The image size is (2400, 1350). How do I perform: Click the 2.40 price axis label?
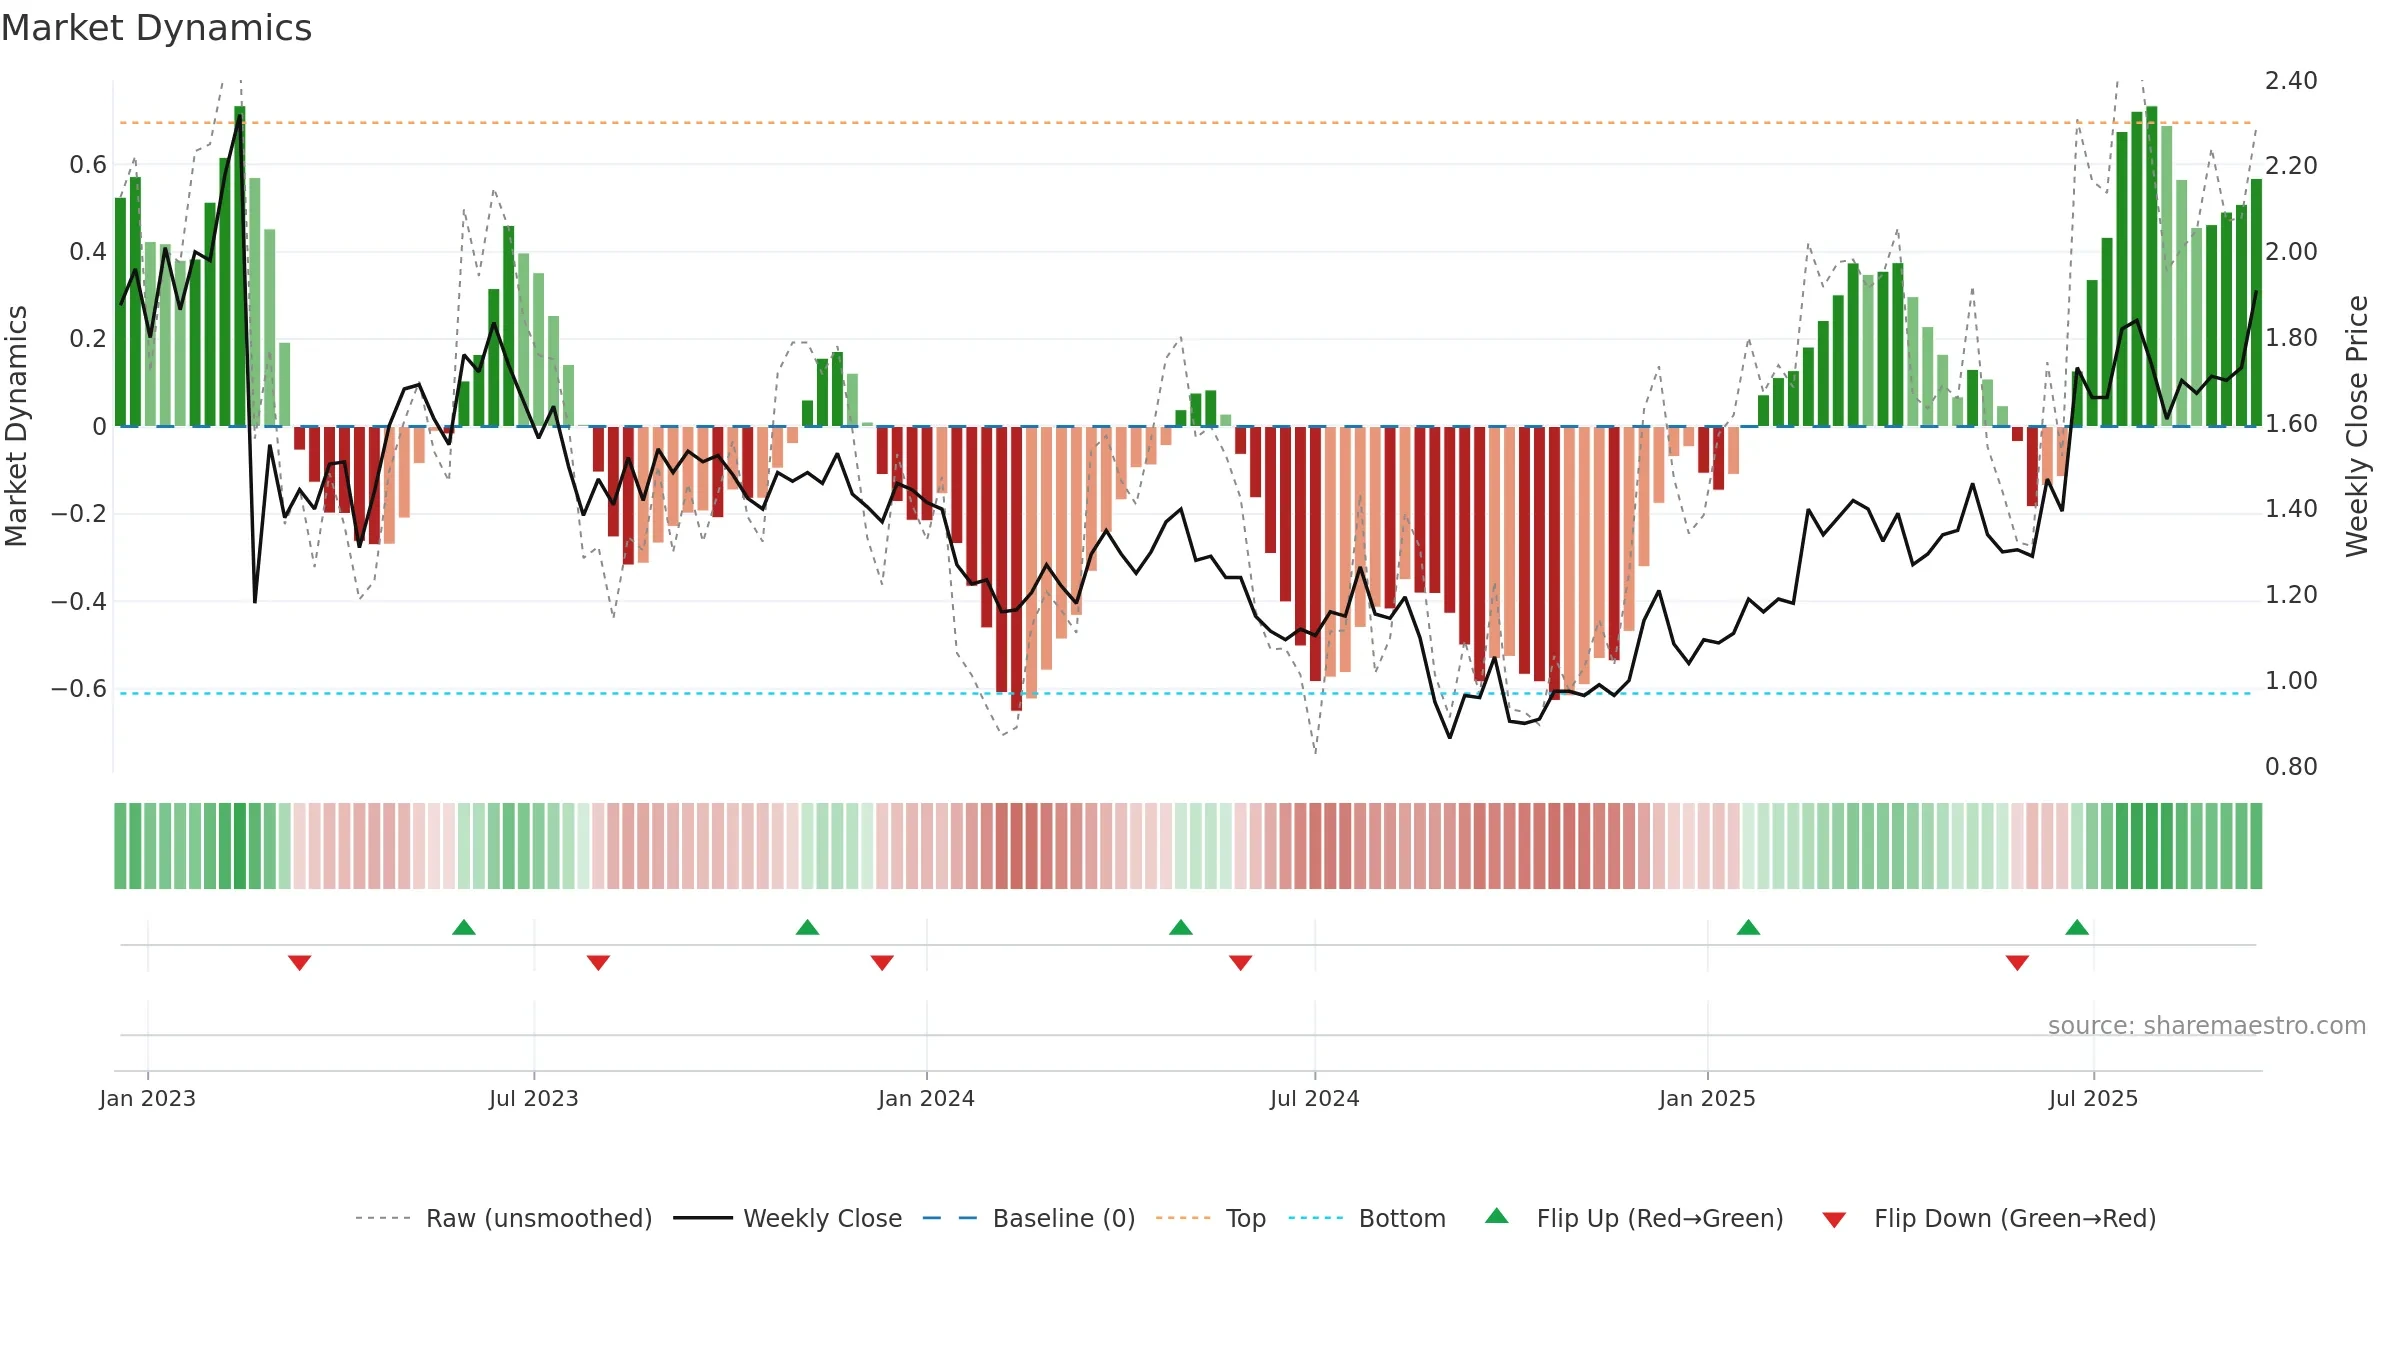click(x=2291, y=80)
